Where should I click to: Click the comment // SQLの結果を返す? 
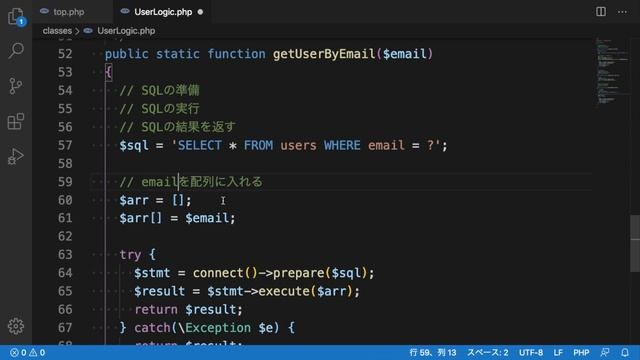click(178, 127)
